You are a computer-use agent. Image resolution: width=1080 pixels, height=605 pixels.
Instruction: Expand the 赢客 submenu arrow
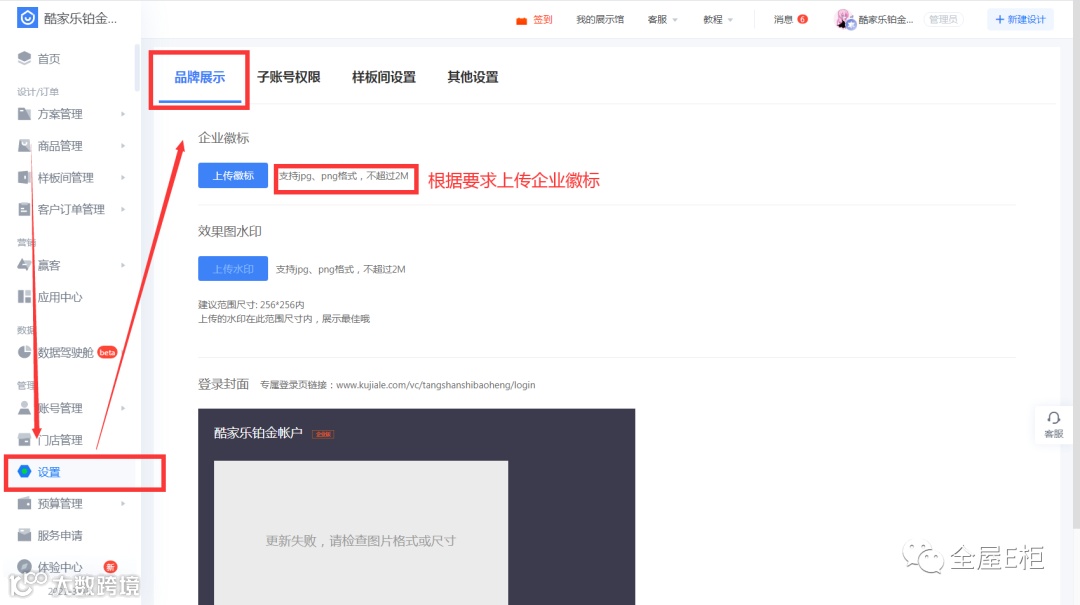[x=123, y=265]
